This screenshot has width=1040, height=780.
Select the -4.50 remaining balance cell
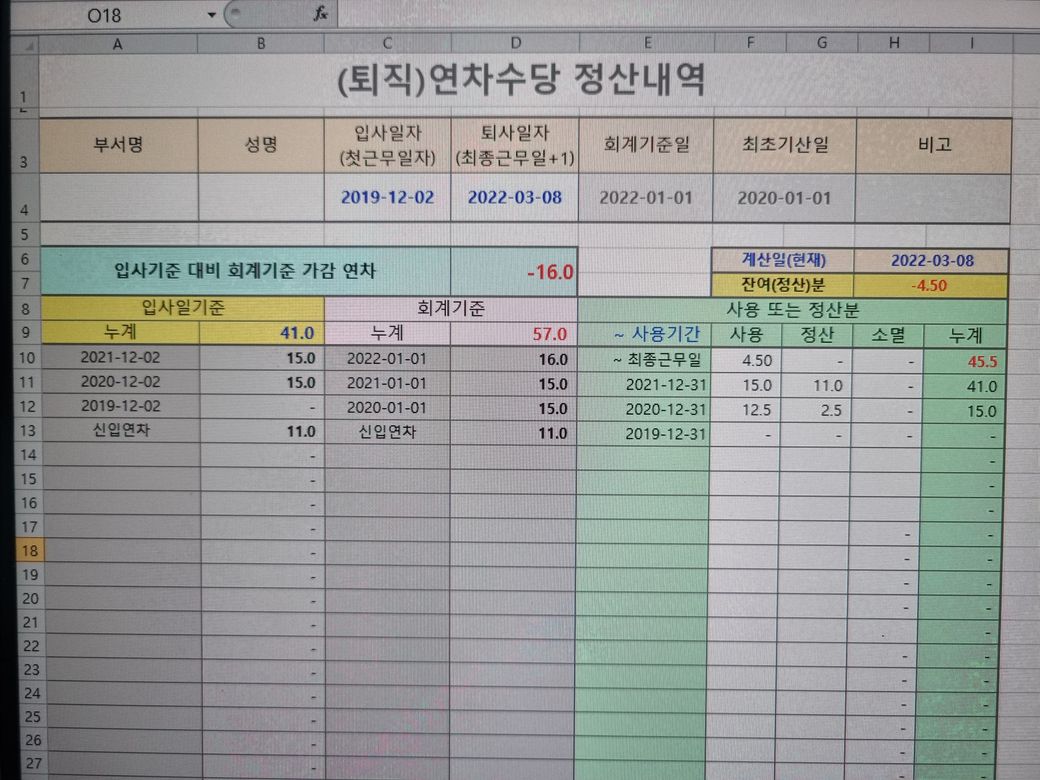[x=931, y=286]
